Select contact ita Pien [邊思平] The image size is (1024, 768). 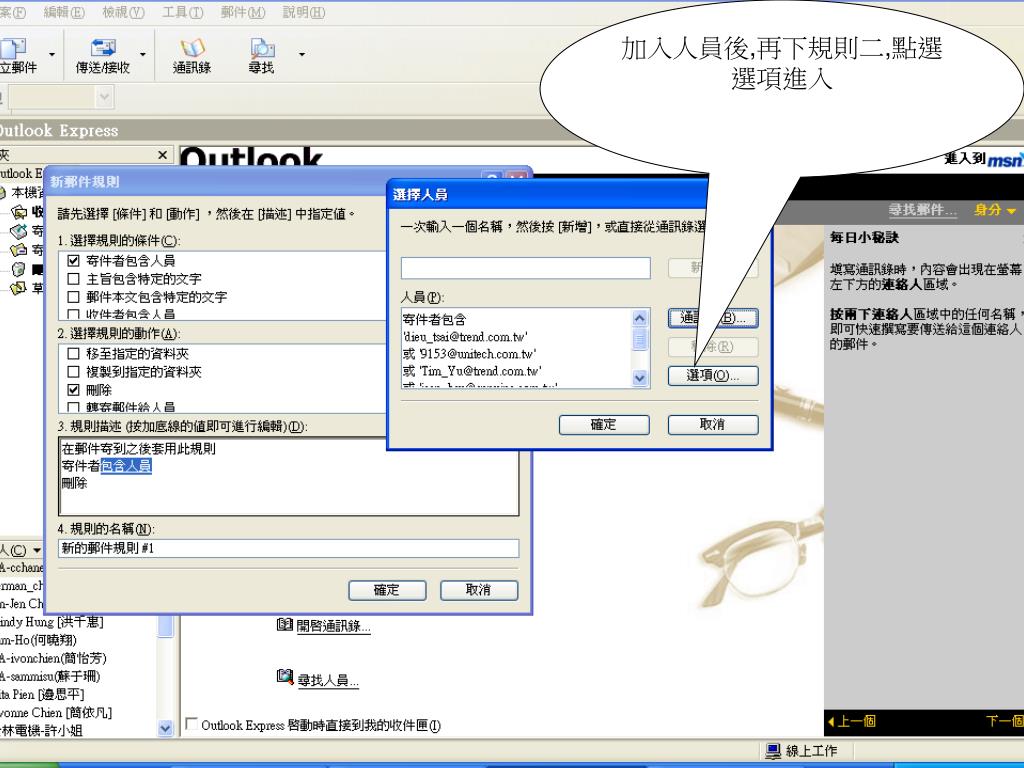tap(42, 694)
